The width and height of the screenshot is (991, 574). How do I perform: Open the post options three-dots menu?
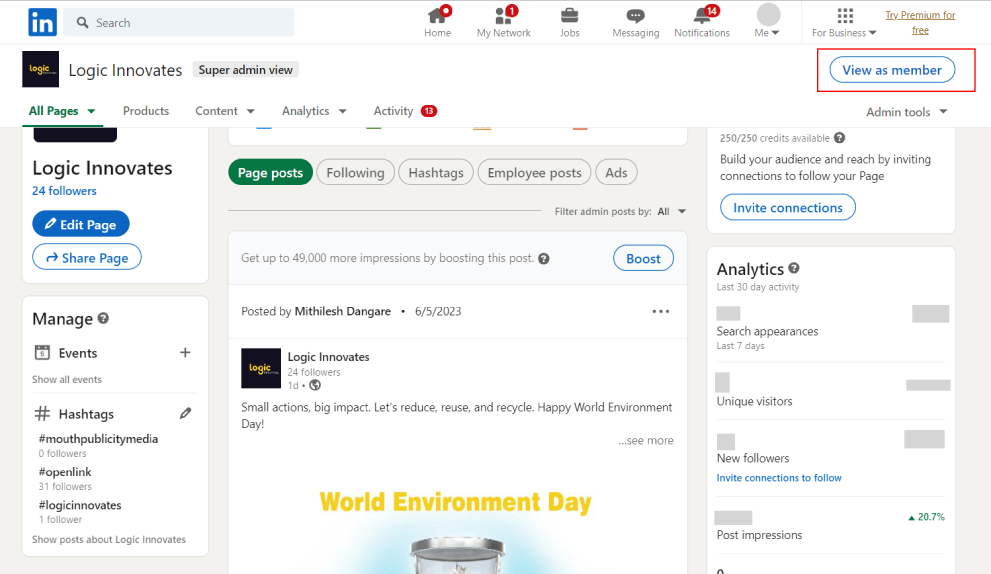pyautogui.click(x=660, y=311)
